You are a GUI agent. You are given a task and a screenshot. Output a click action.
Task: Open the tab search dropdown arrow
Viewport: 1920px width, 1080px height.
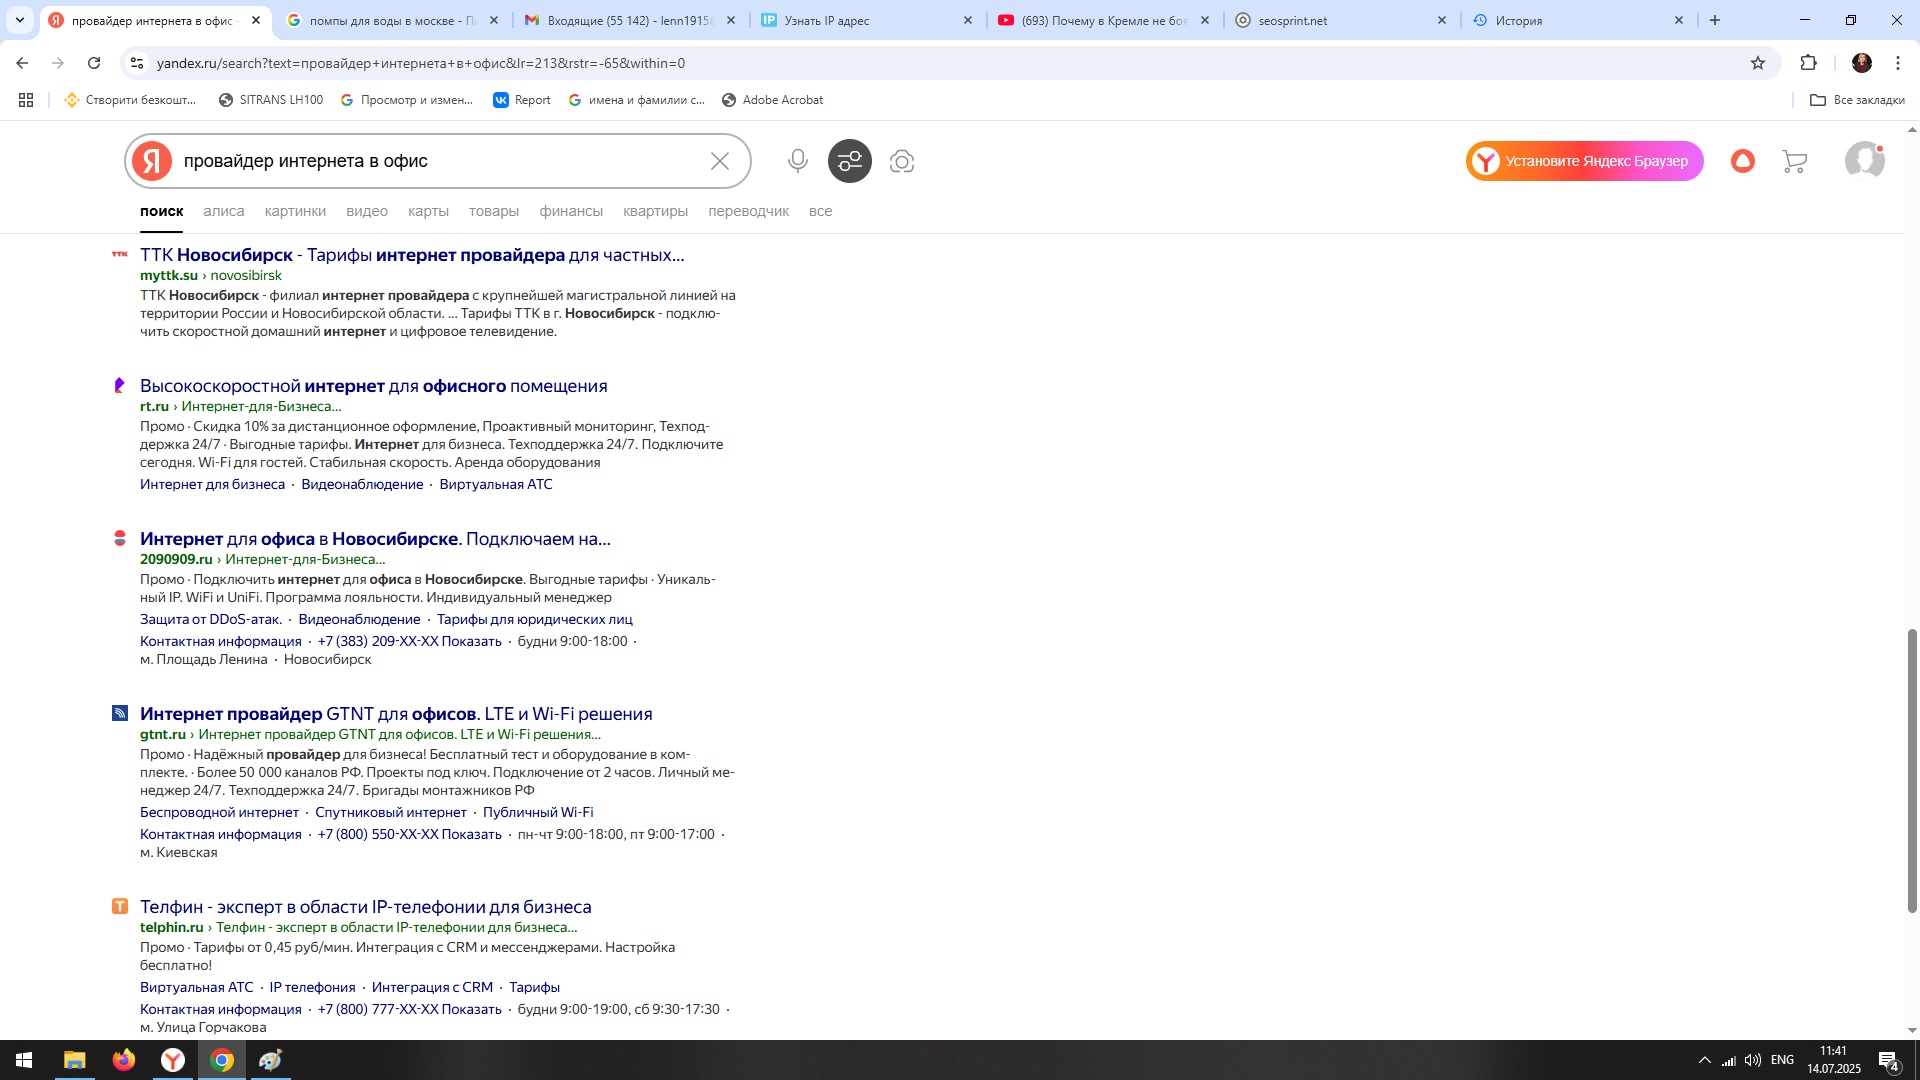point(19,20)
